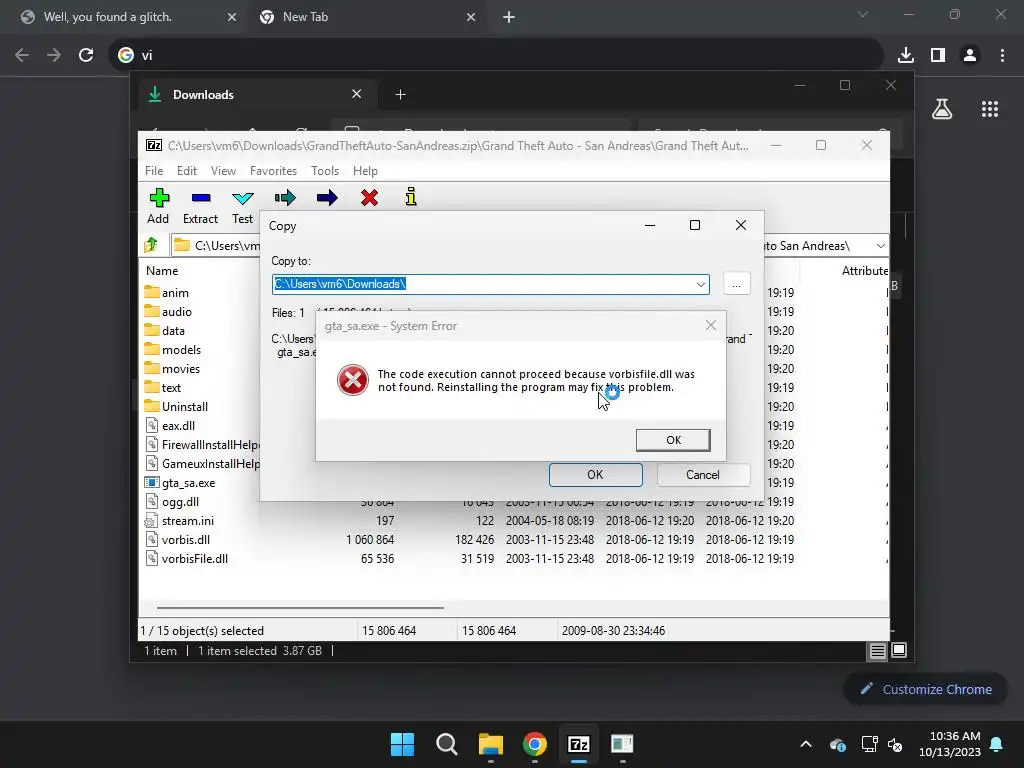Click the File Explorer taskbar icon
This screenshot has height=768, width=1024.
[490, 744]
